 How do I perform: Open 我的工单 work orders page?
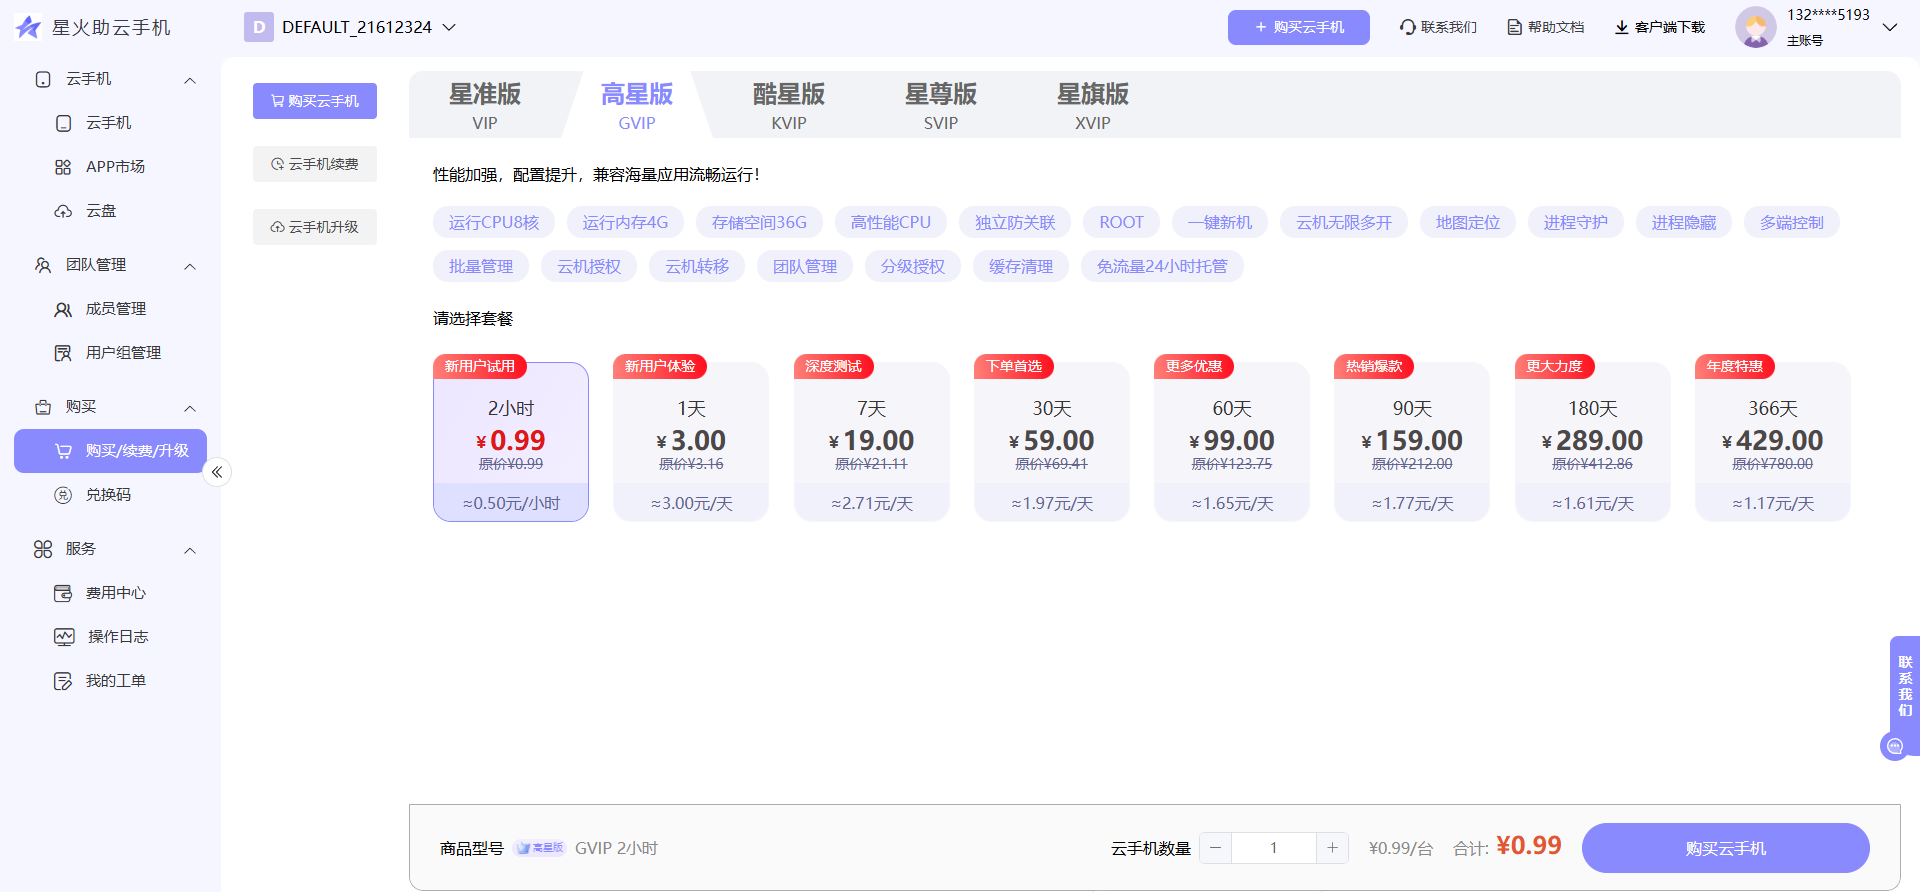tap(115, 681)
